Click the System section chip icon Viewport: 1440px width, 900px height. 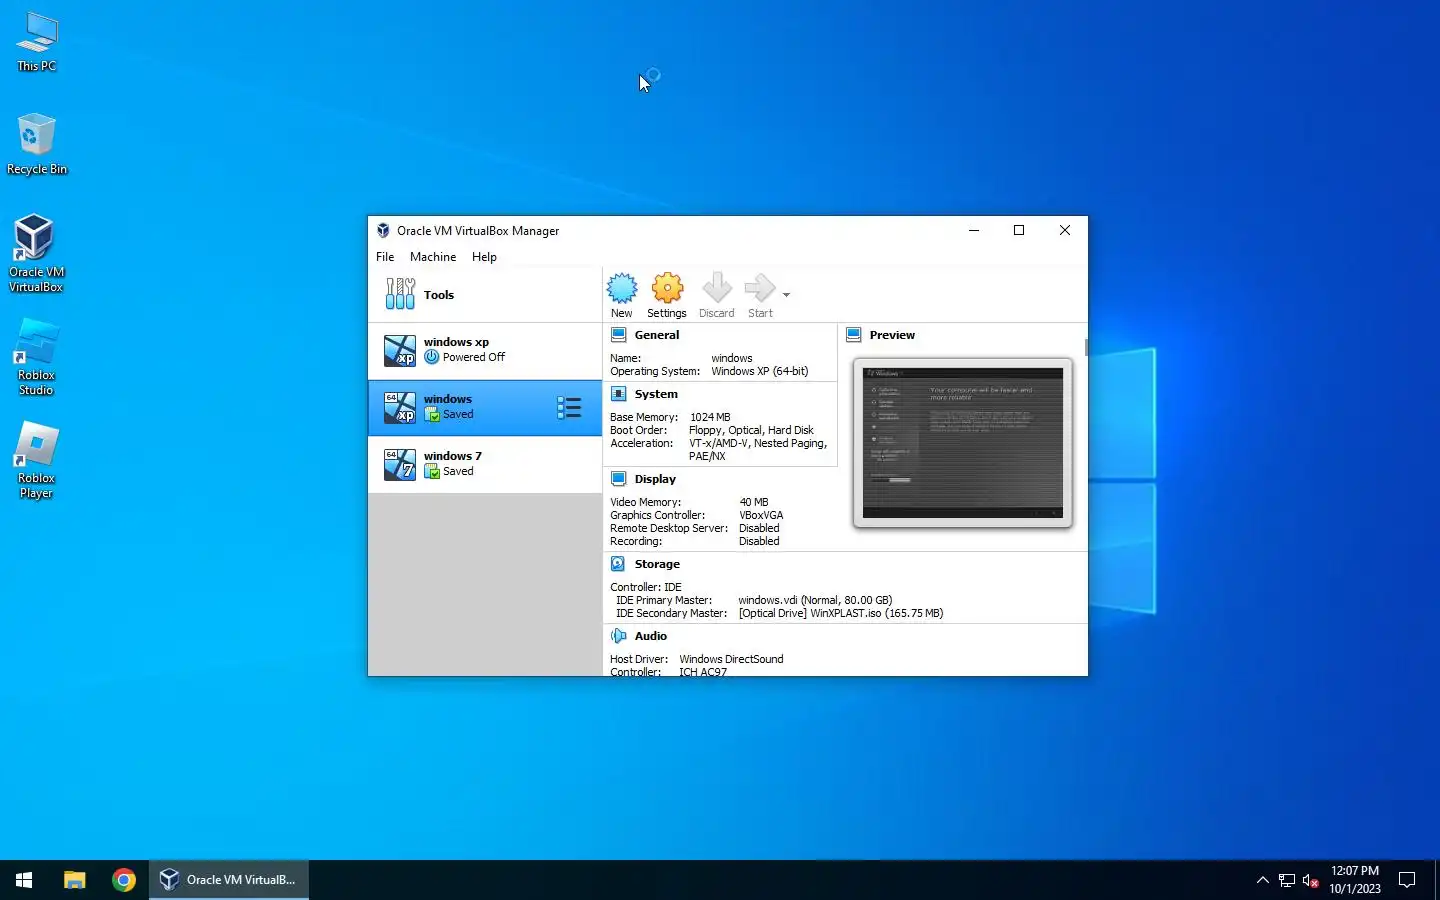[618, 394]
